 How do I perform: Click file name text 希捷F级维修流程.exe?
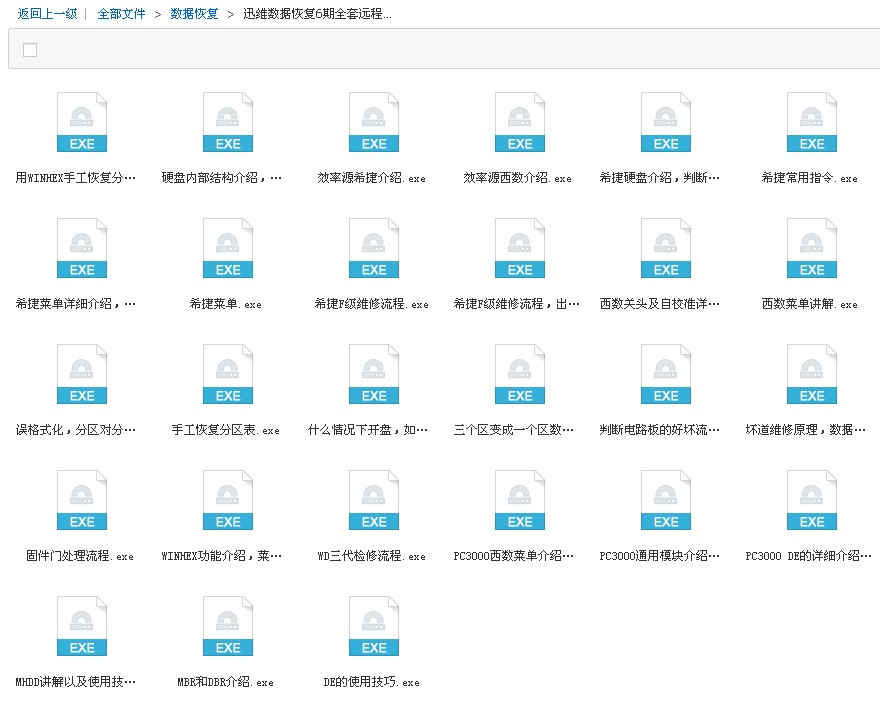tap(372, 304)
